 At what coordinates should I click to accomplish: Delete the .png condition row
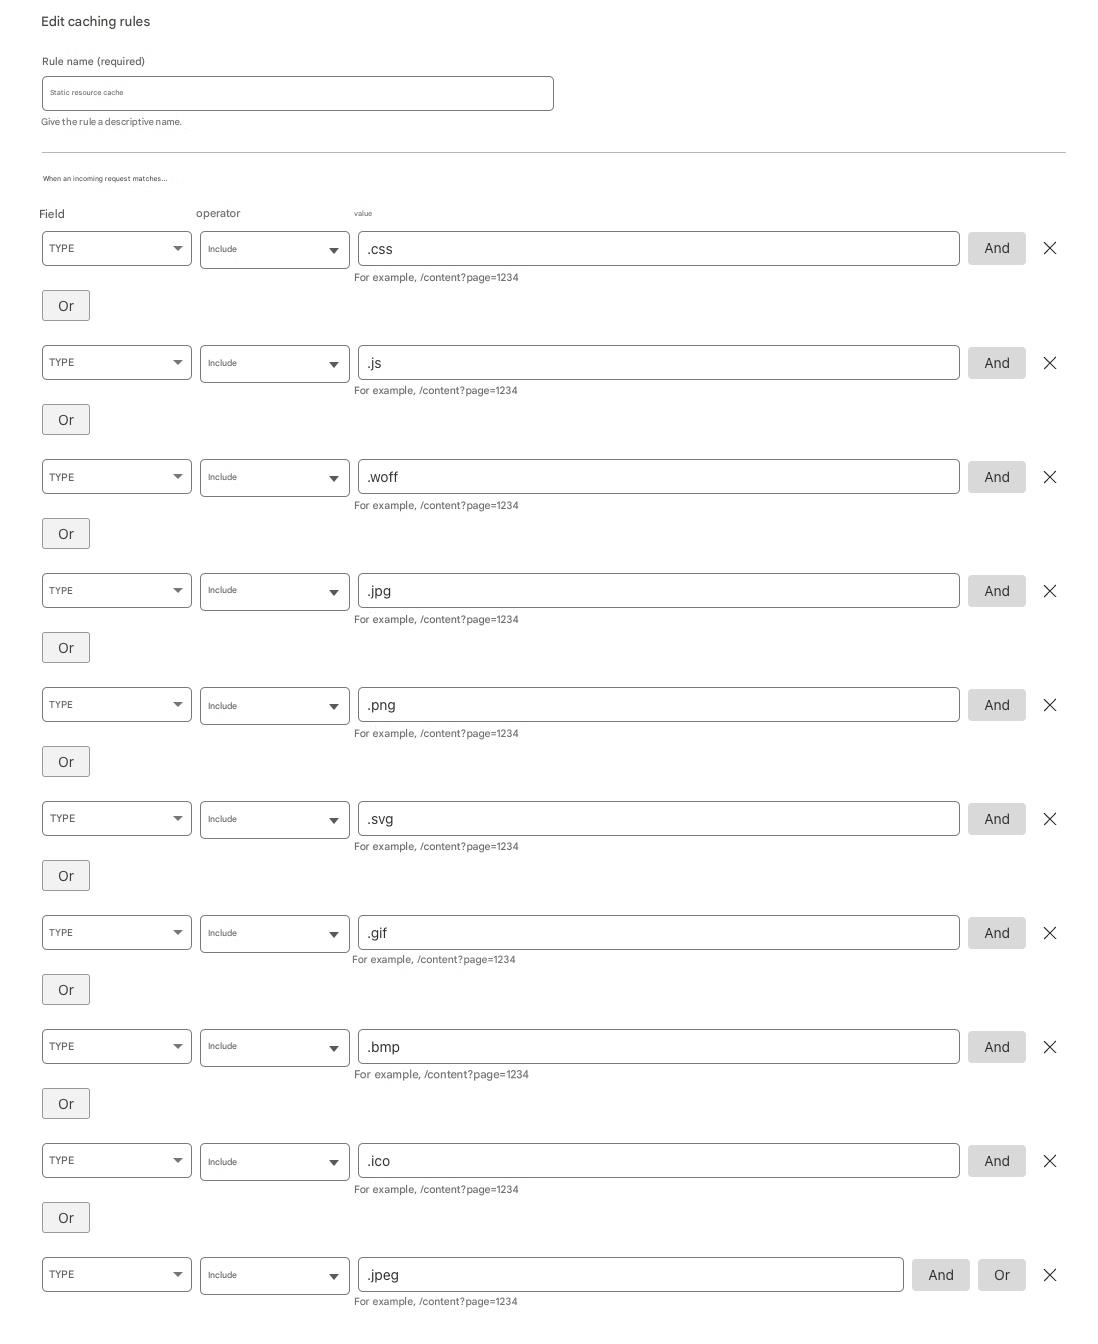coord(1050,705)
